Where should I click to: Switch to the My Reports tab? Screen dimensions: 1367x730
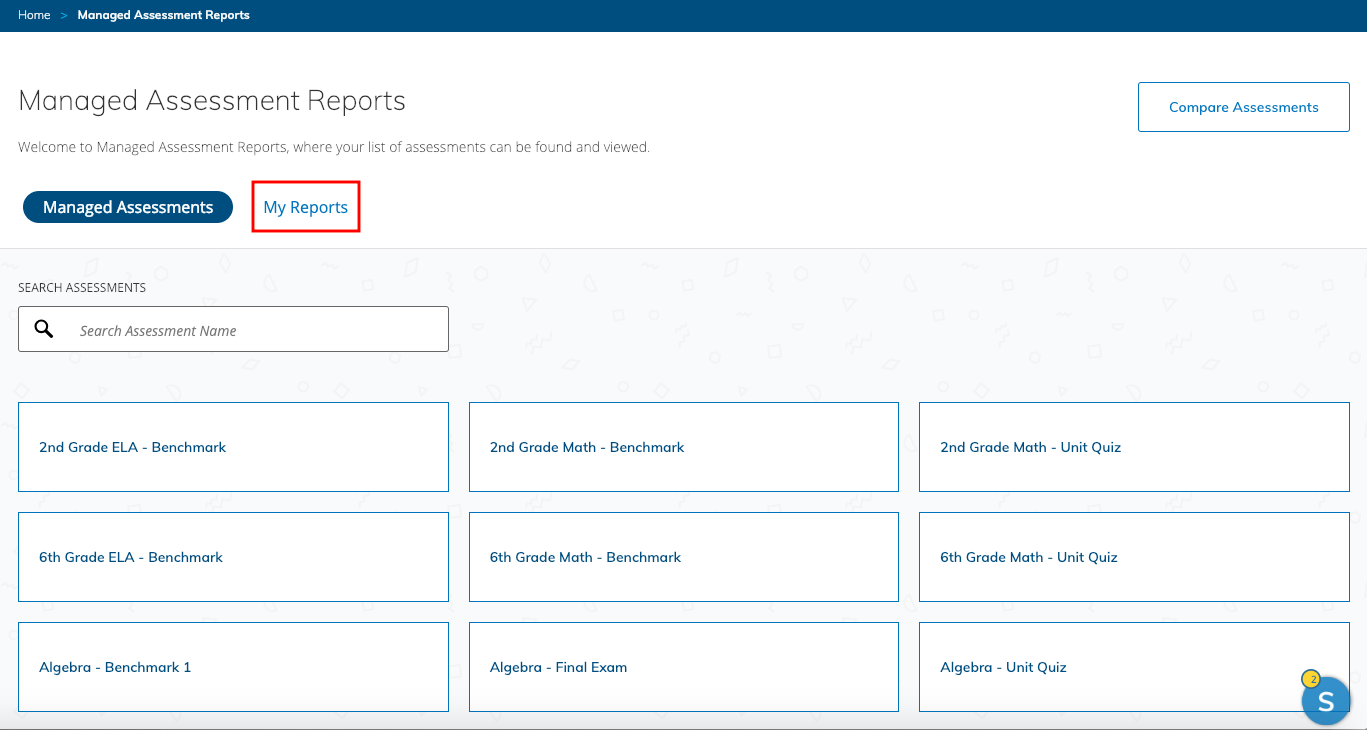[305, 206]
